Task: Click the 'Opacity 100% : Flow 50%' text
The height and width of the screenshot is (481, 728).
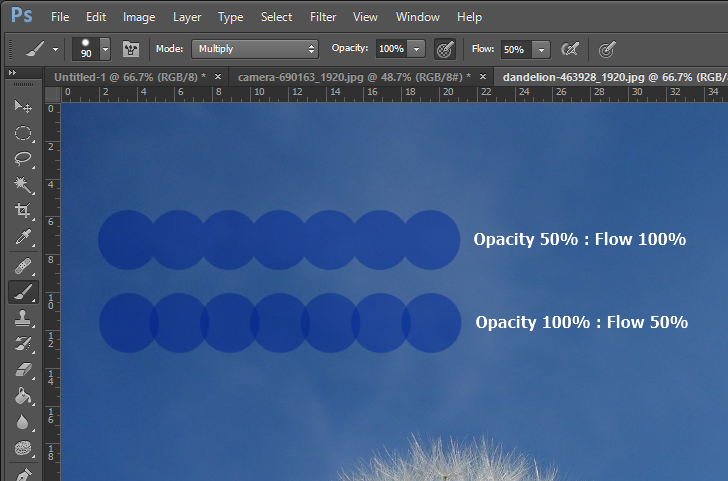Action: click(581, 322)
